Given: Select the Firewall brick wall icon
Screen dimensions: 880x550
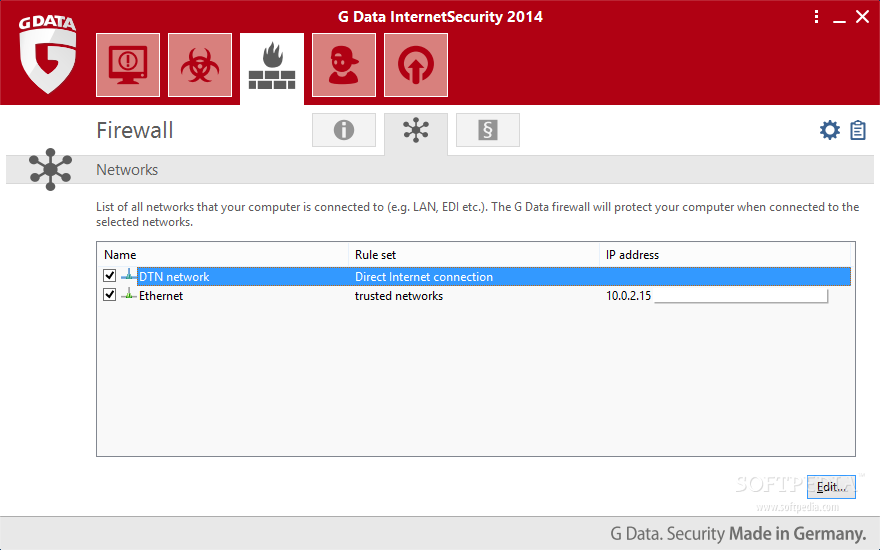Looking at the screenshot, I should pyautogui.click(x=272, y=66).
